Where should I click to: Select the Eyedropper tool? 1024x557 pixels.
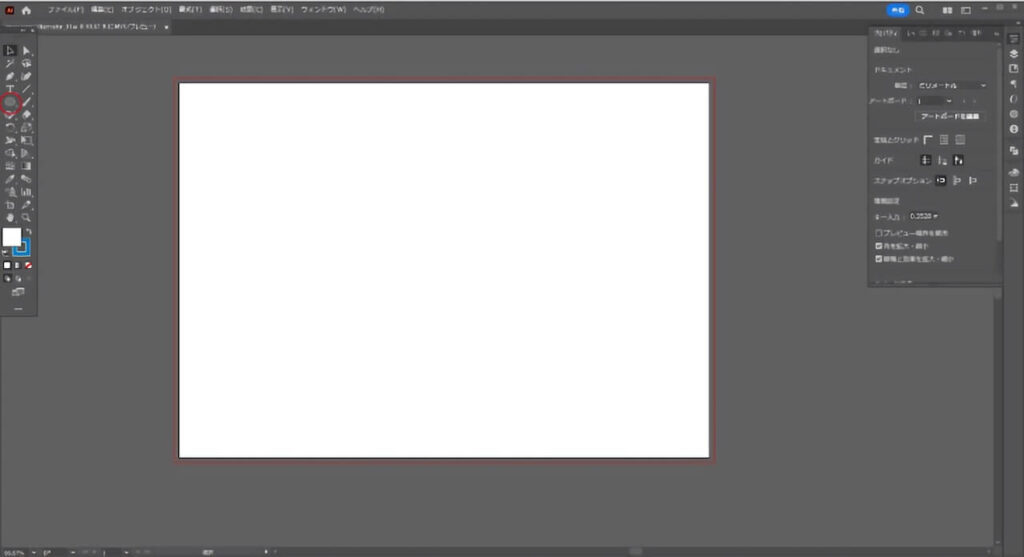(10, 179)
